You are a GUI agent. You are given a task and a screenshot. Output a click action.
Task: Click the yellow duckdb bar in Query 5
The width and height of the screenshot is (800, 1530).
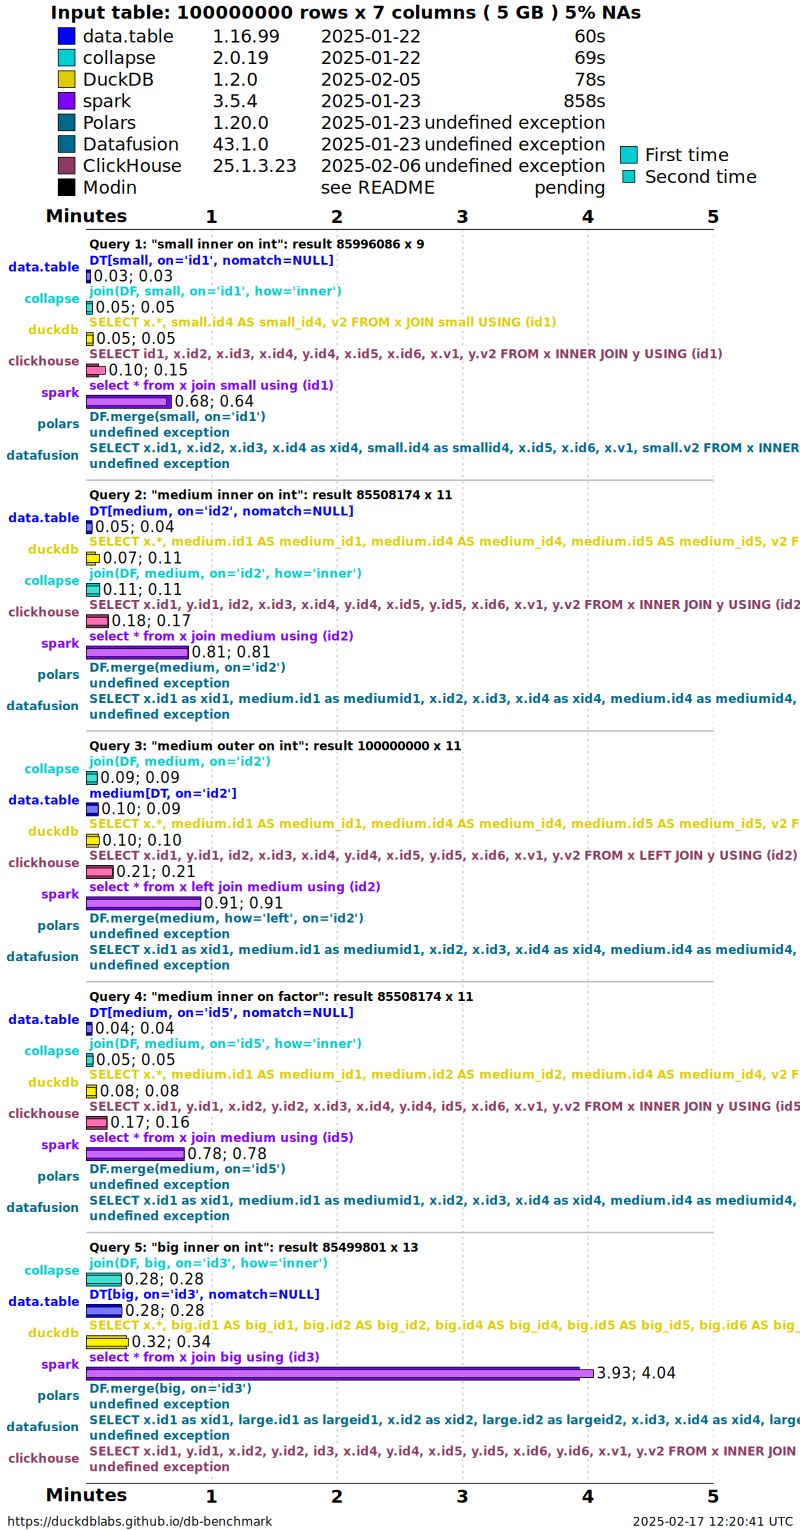click(x=108, y=1342)
